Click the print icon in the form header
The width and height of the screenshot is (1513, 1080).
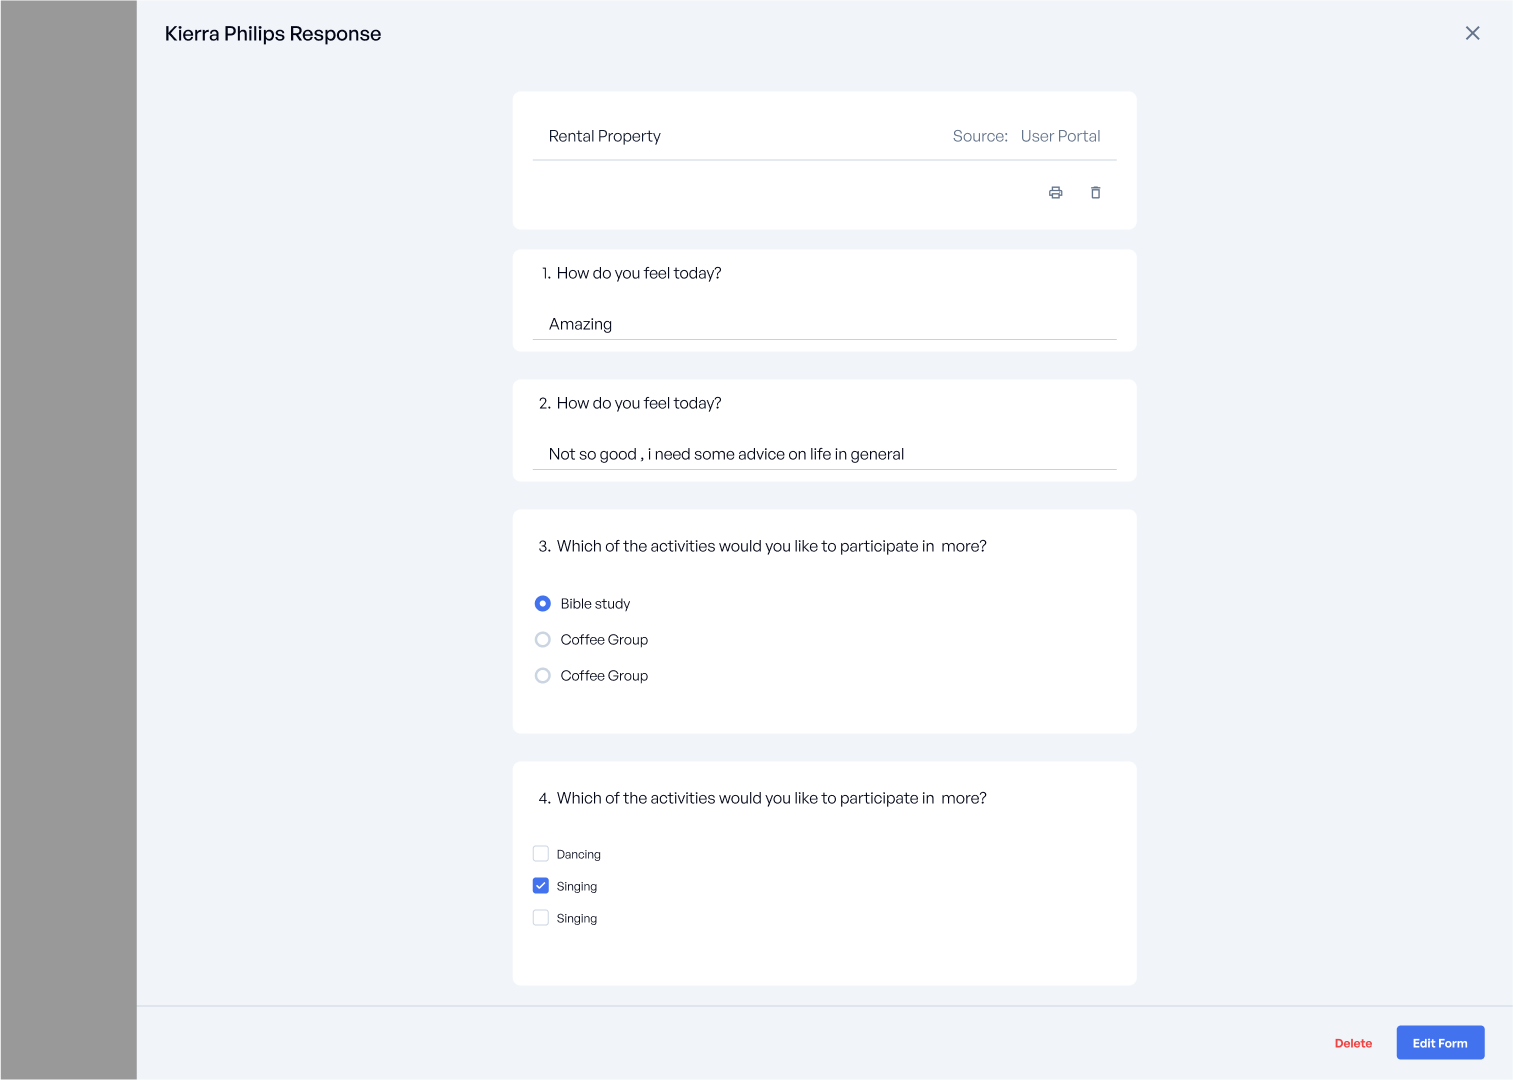coord(1055,193)
